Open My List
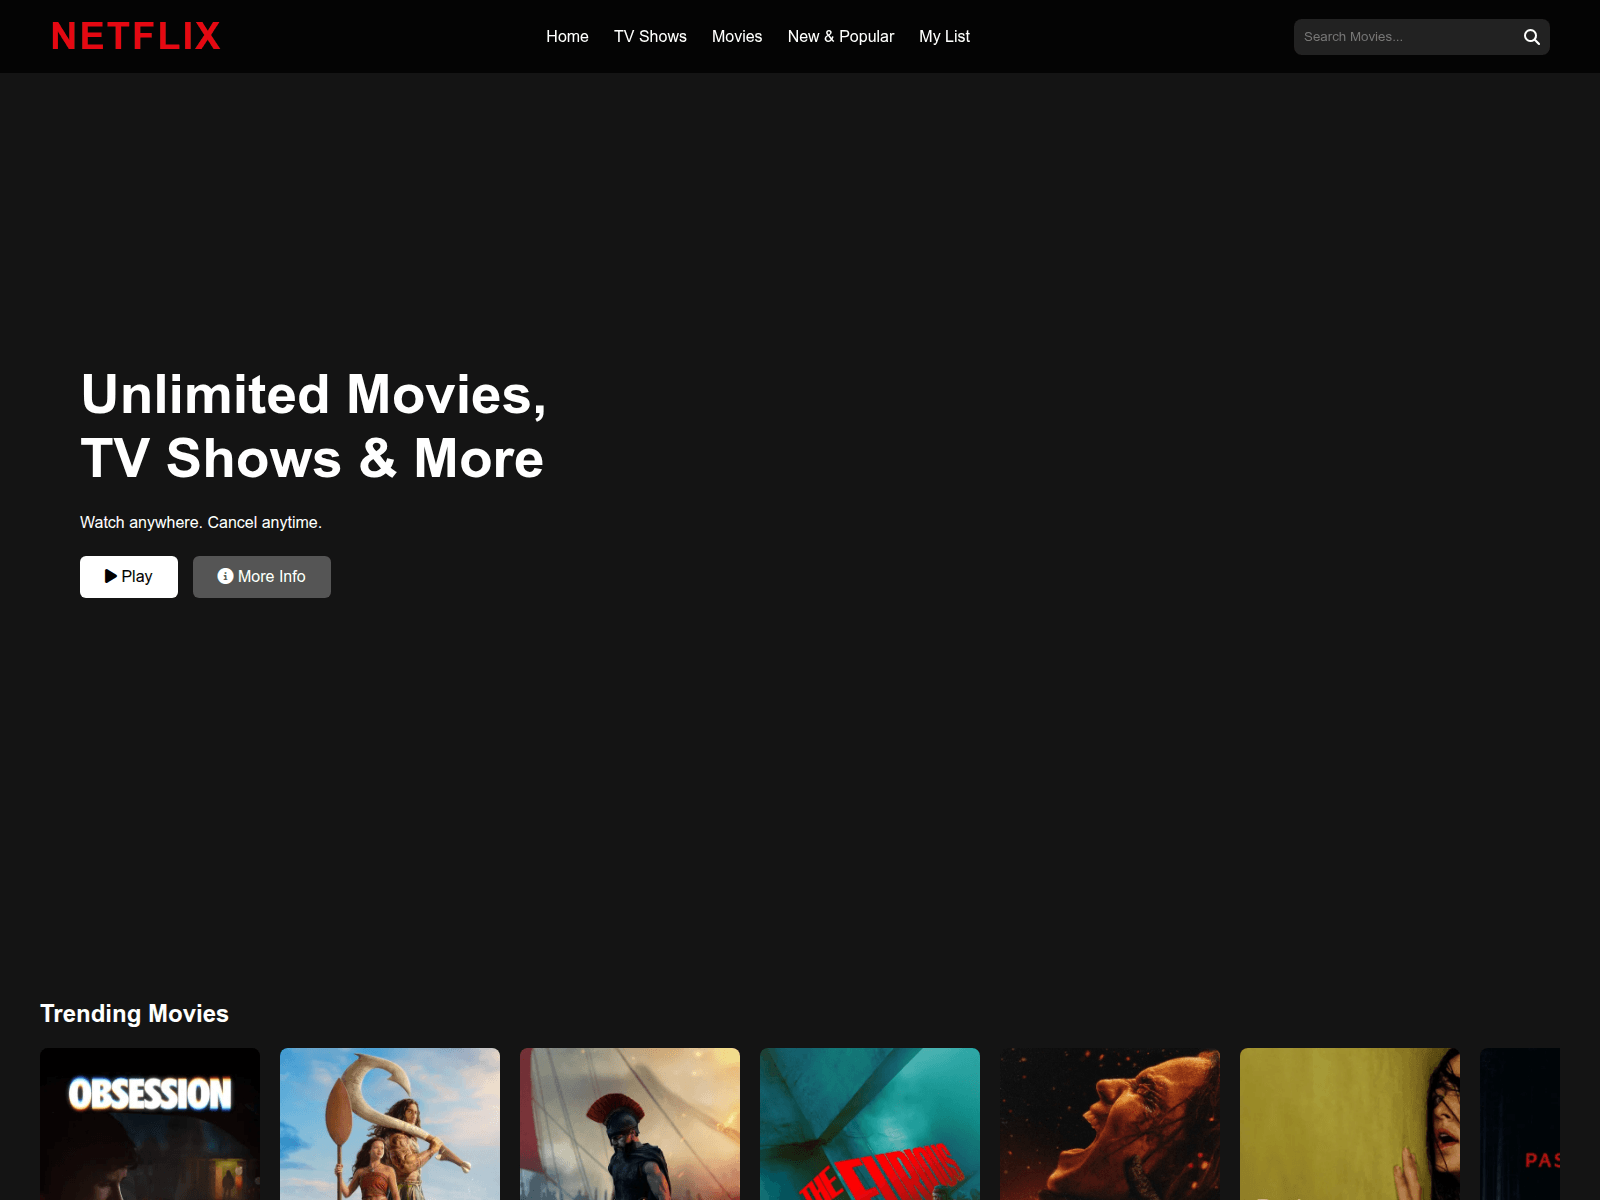 (x=945, y=36)
